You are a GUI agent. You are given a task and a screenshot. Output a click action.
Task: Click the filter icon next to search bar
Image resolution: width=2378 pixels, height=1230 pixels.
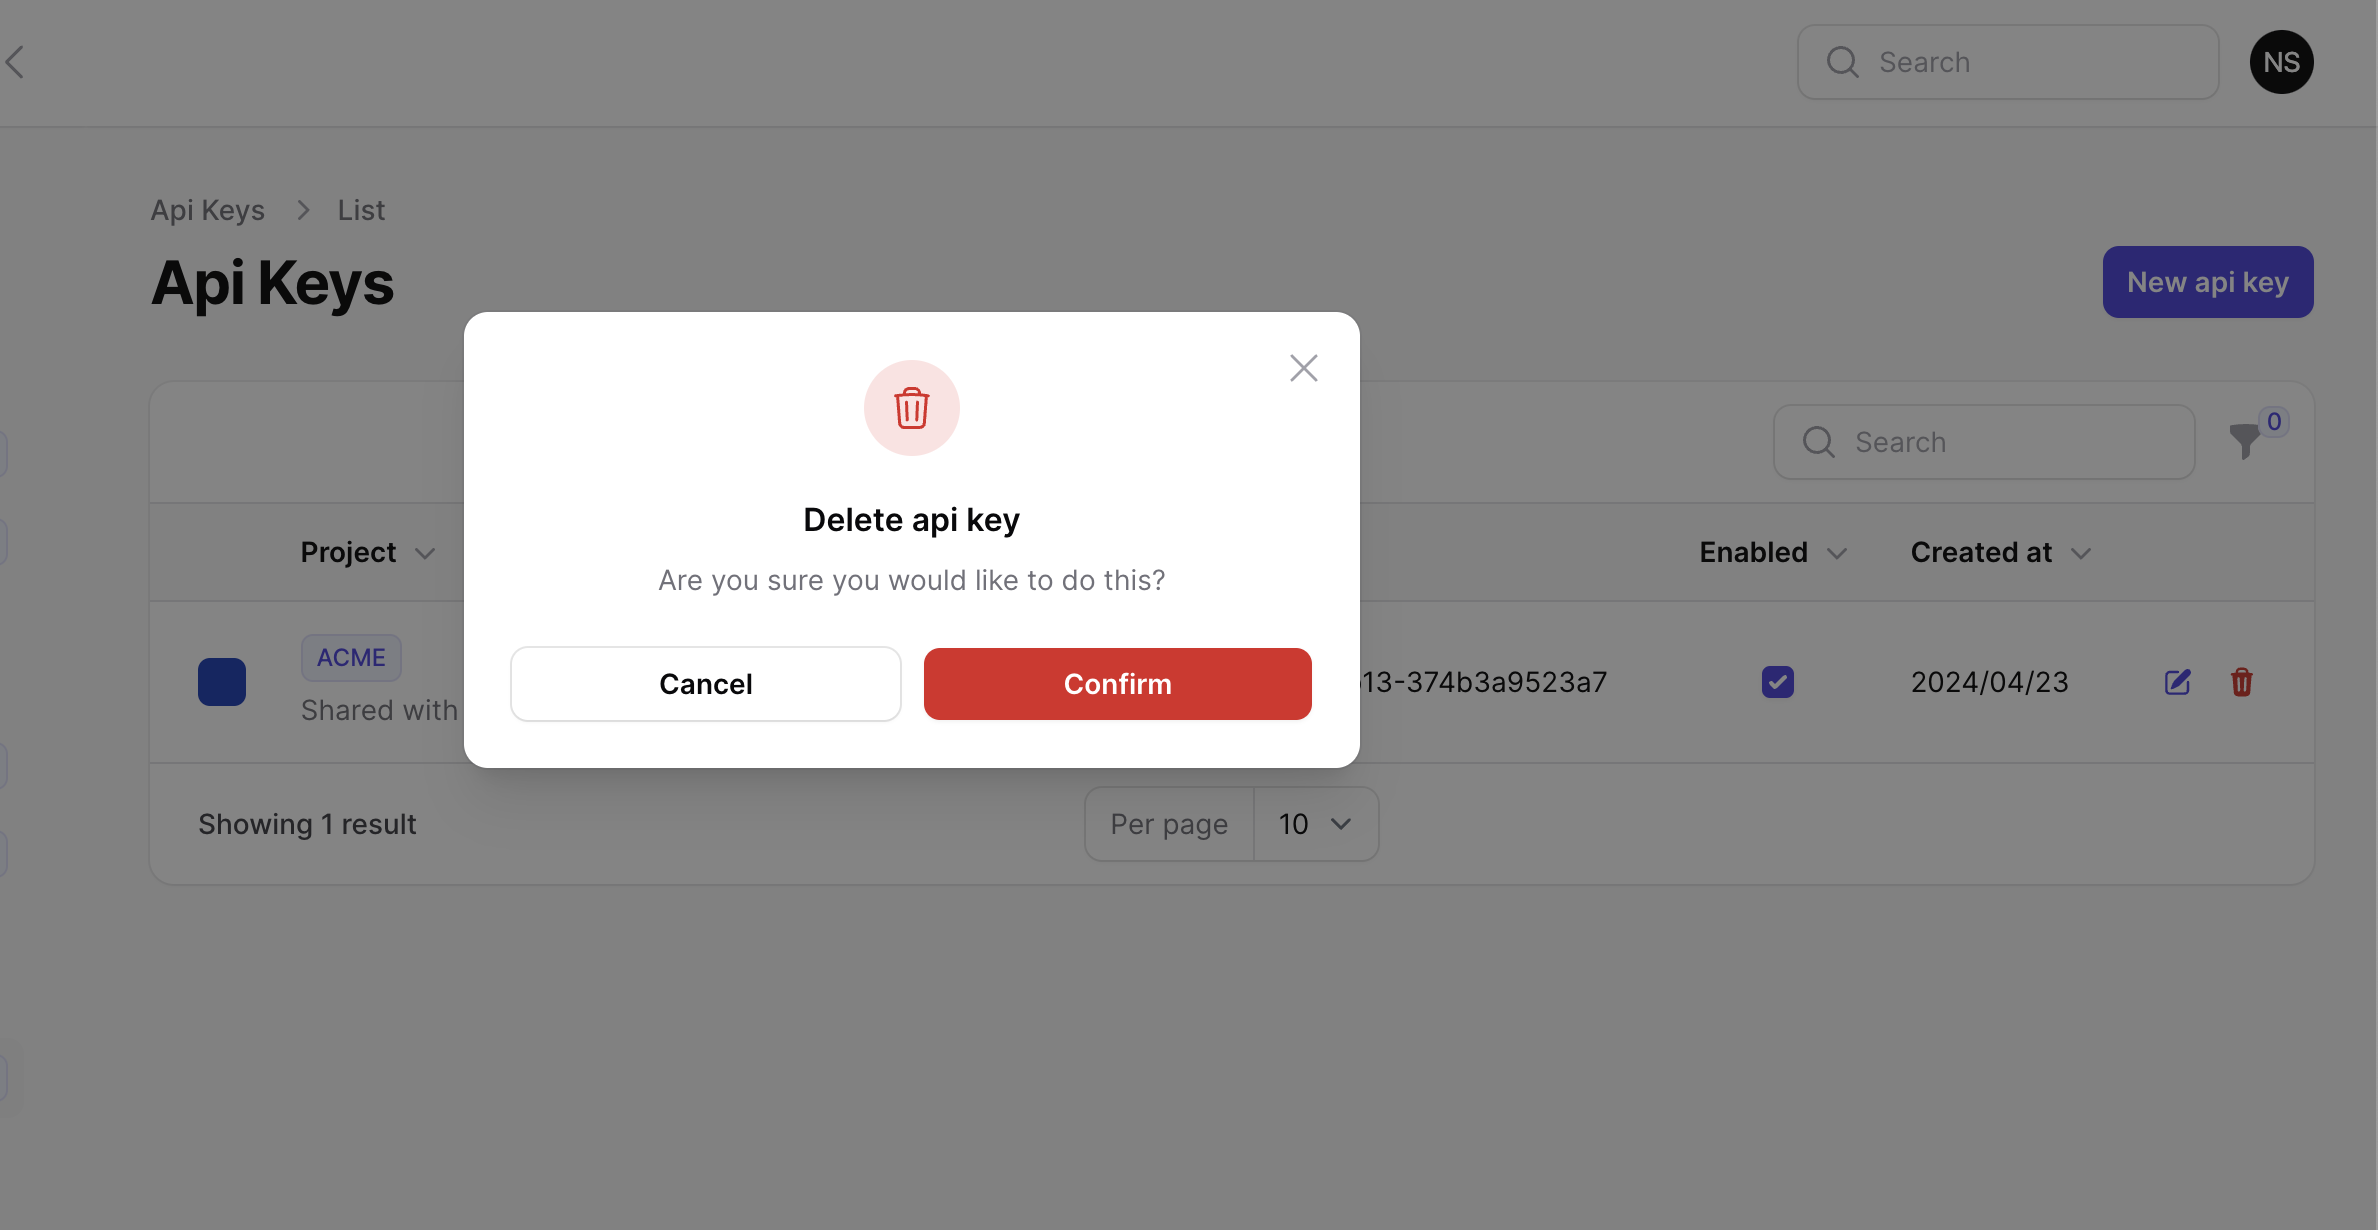pyautogui.click(x=2243, y=441)
